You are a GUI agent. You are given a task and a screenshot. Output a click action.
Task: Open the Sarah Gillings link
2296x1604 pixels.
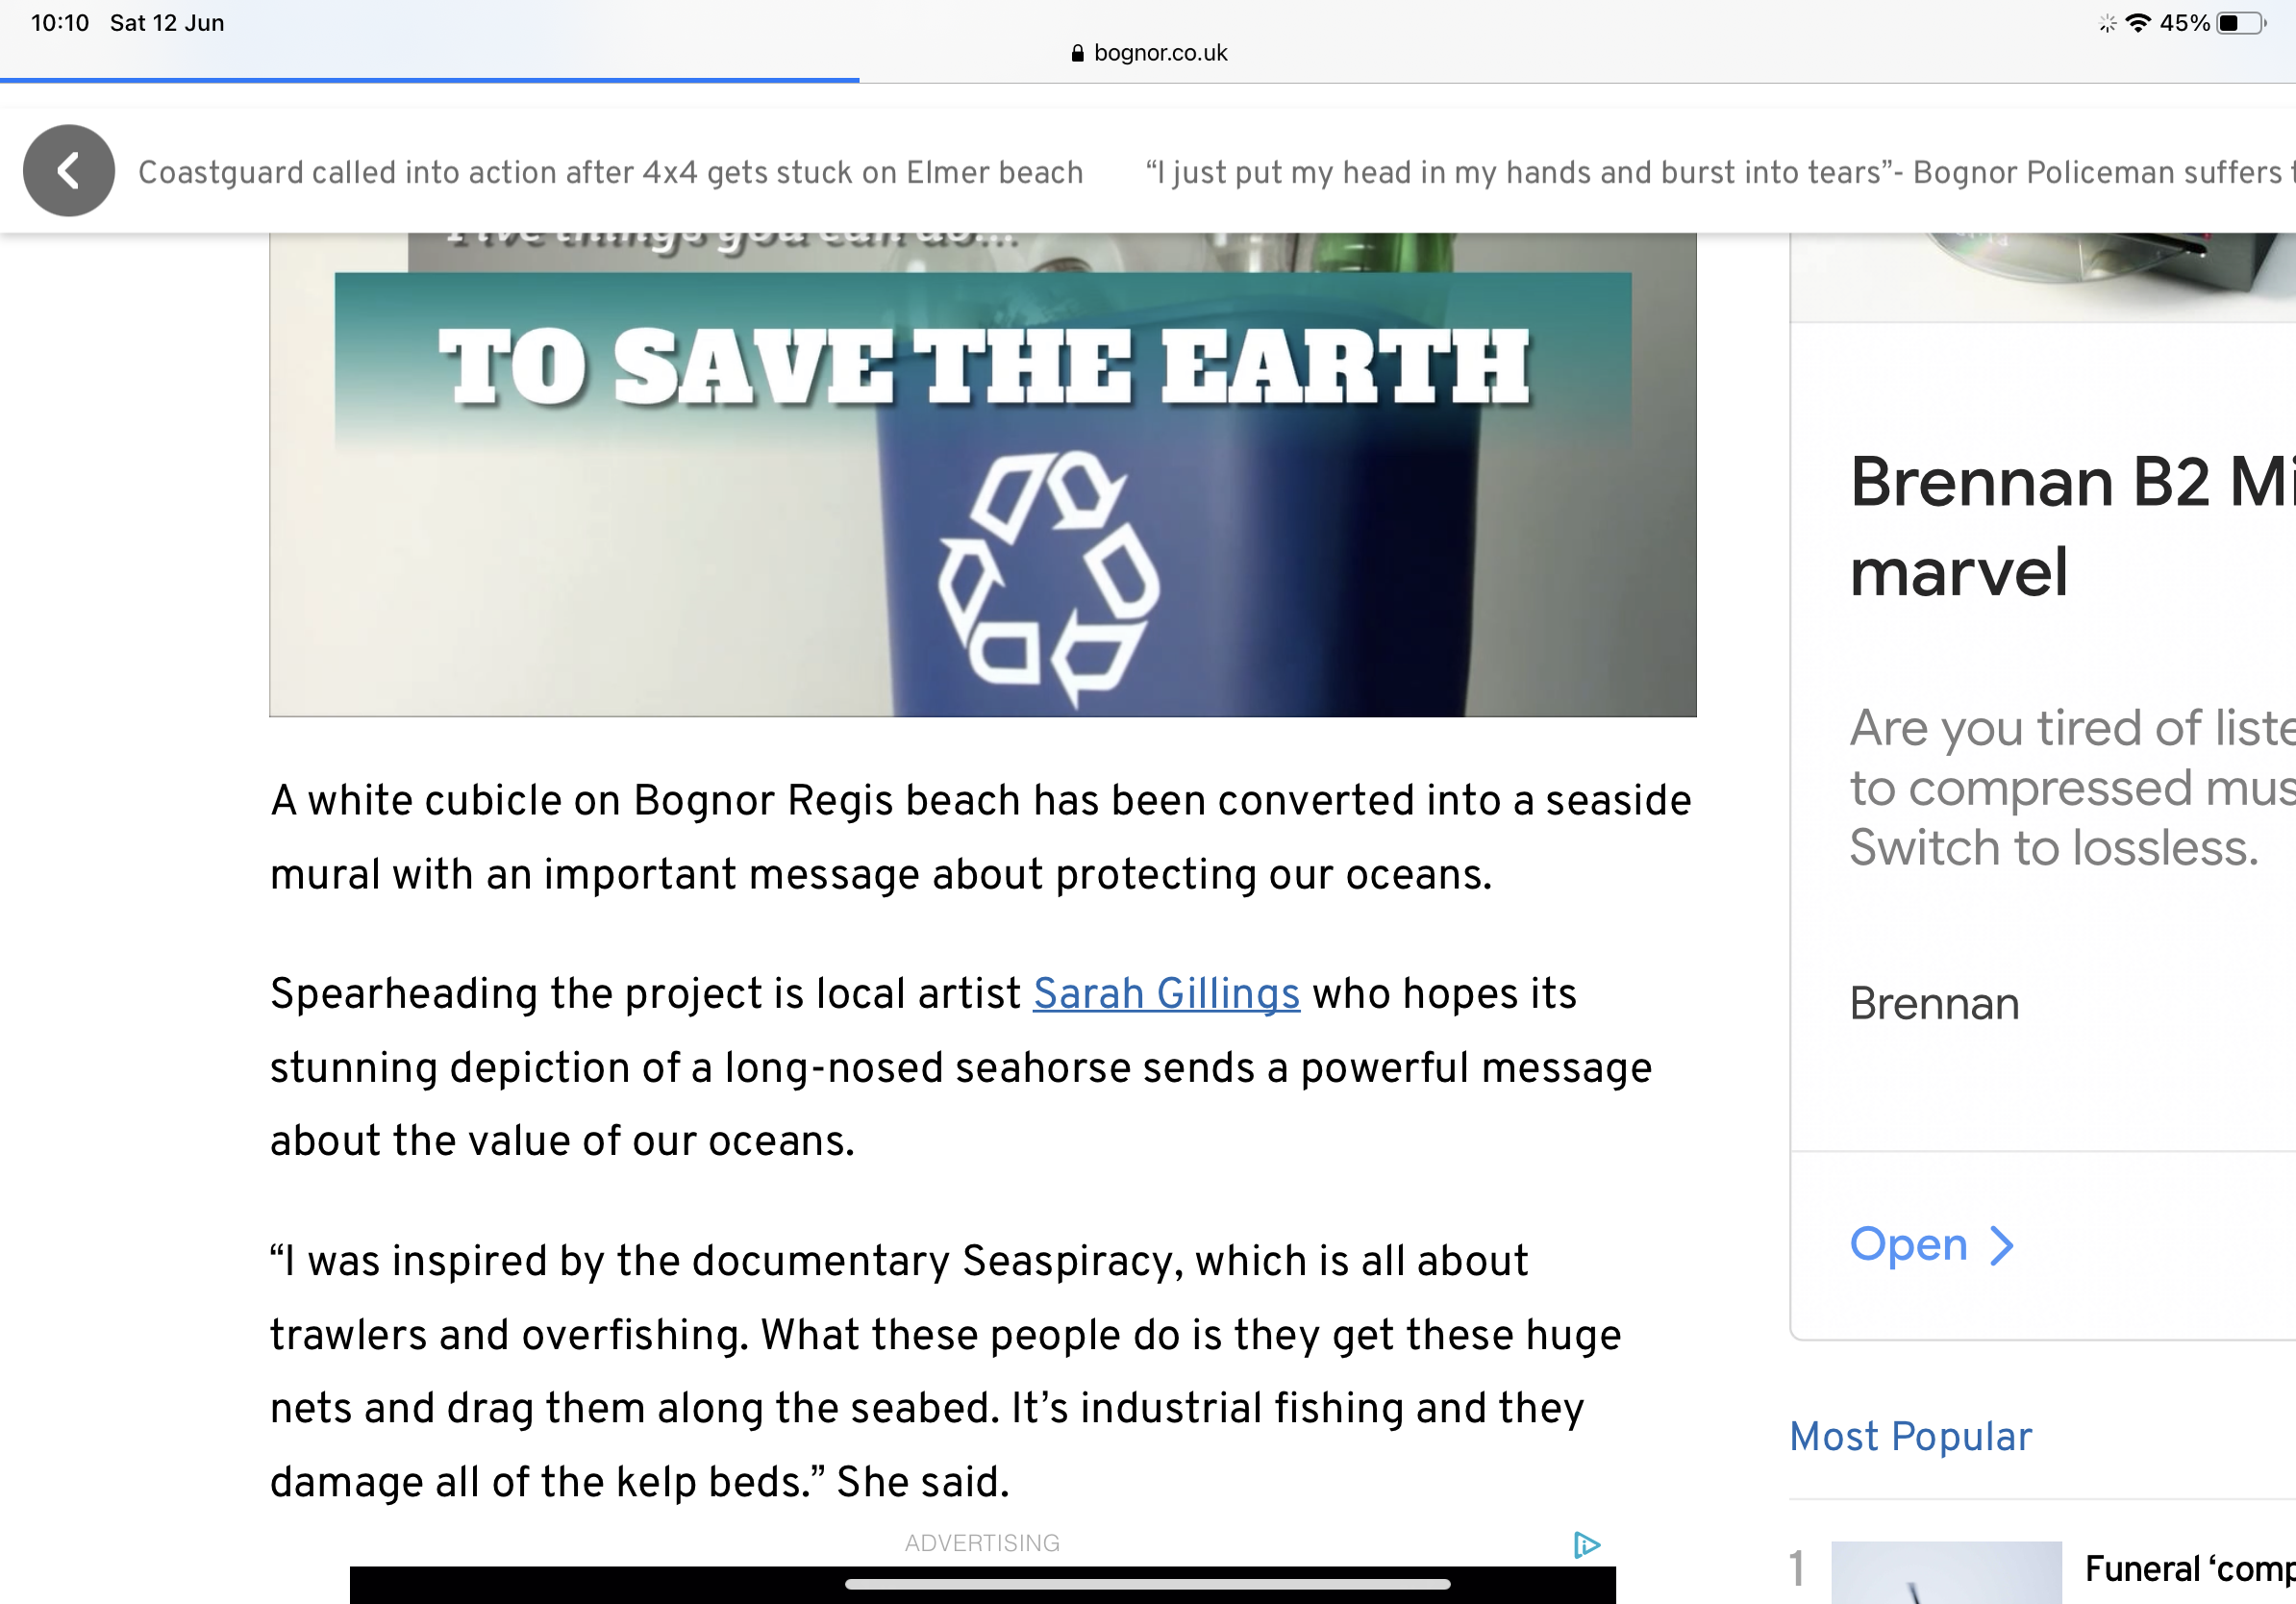coord(1166,994)
